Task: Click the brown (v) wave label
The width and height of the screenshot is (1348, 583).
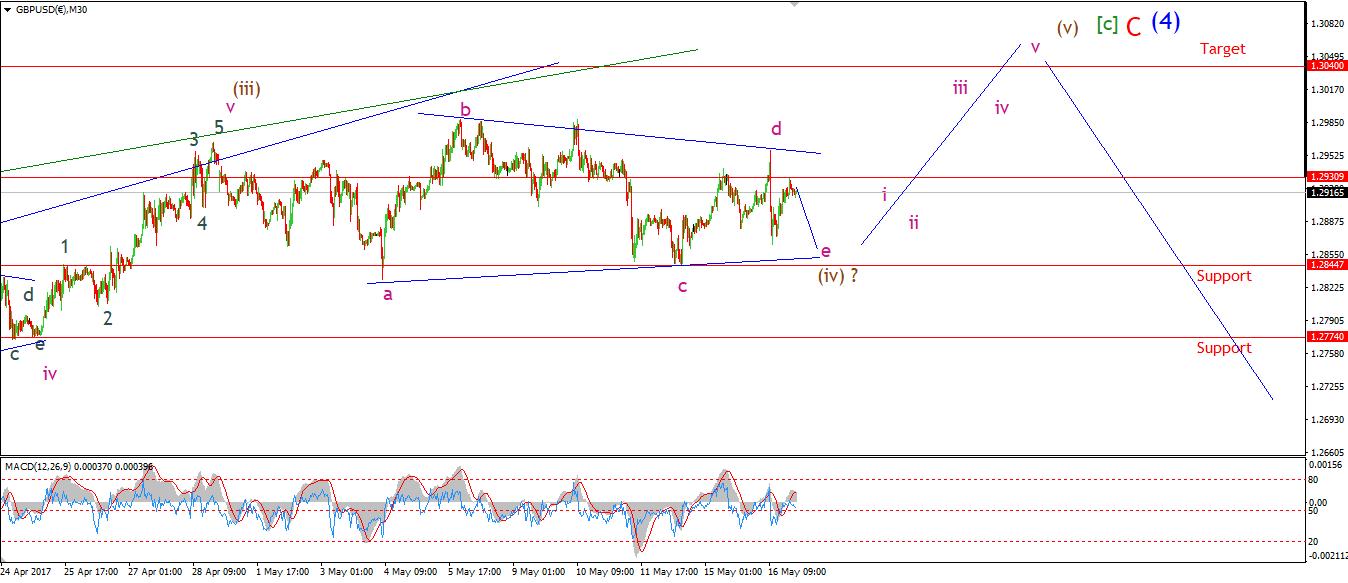Action: click(x=1067, y=28)
